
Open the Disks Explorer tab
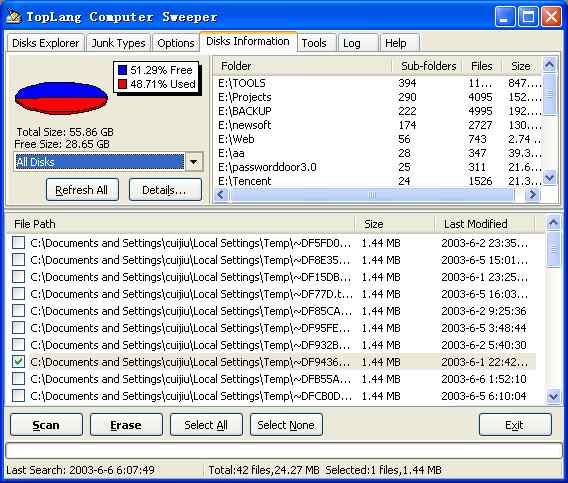point(45,43)
